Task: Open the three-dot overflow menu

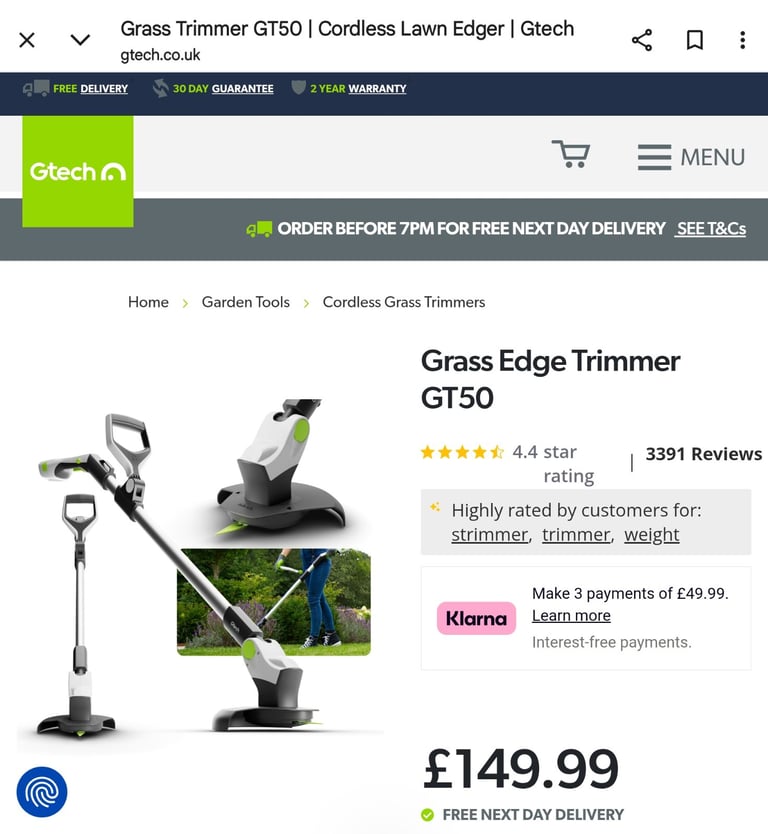Action: (742, 40)
